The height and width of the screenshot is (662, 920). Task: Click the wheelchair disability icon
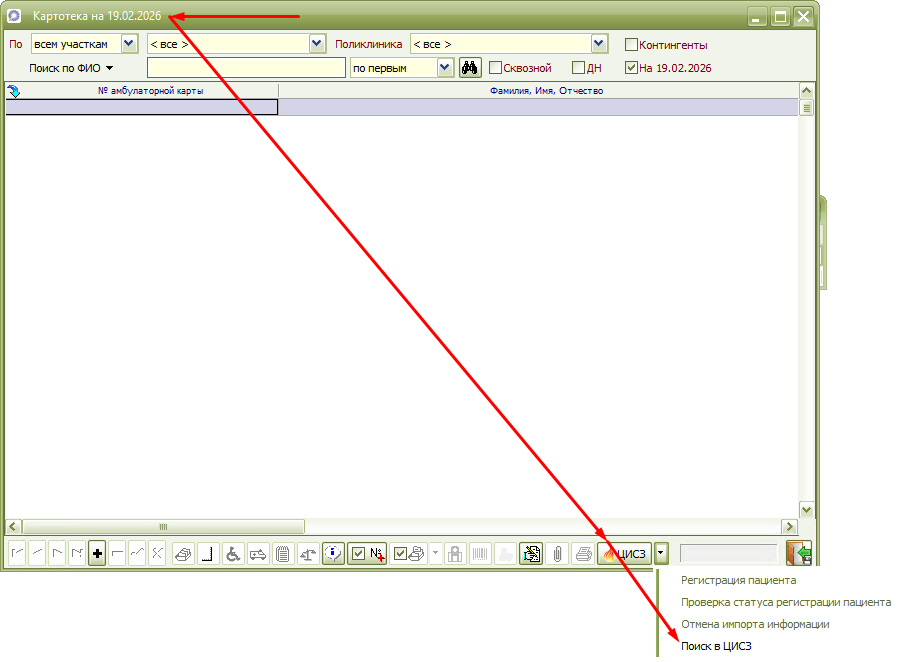(x=231, y=553)
